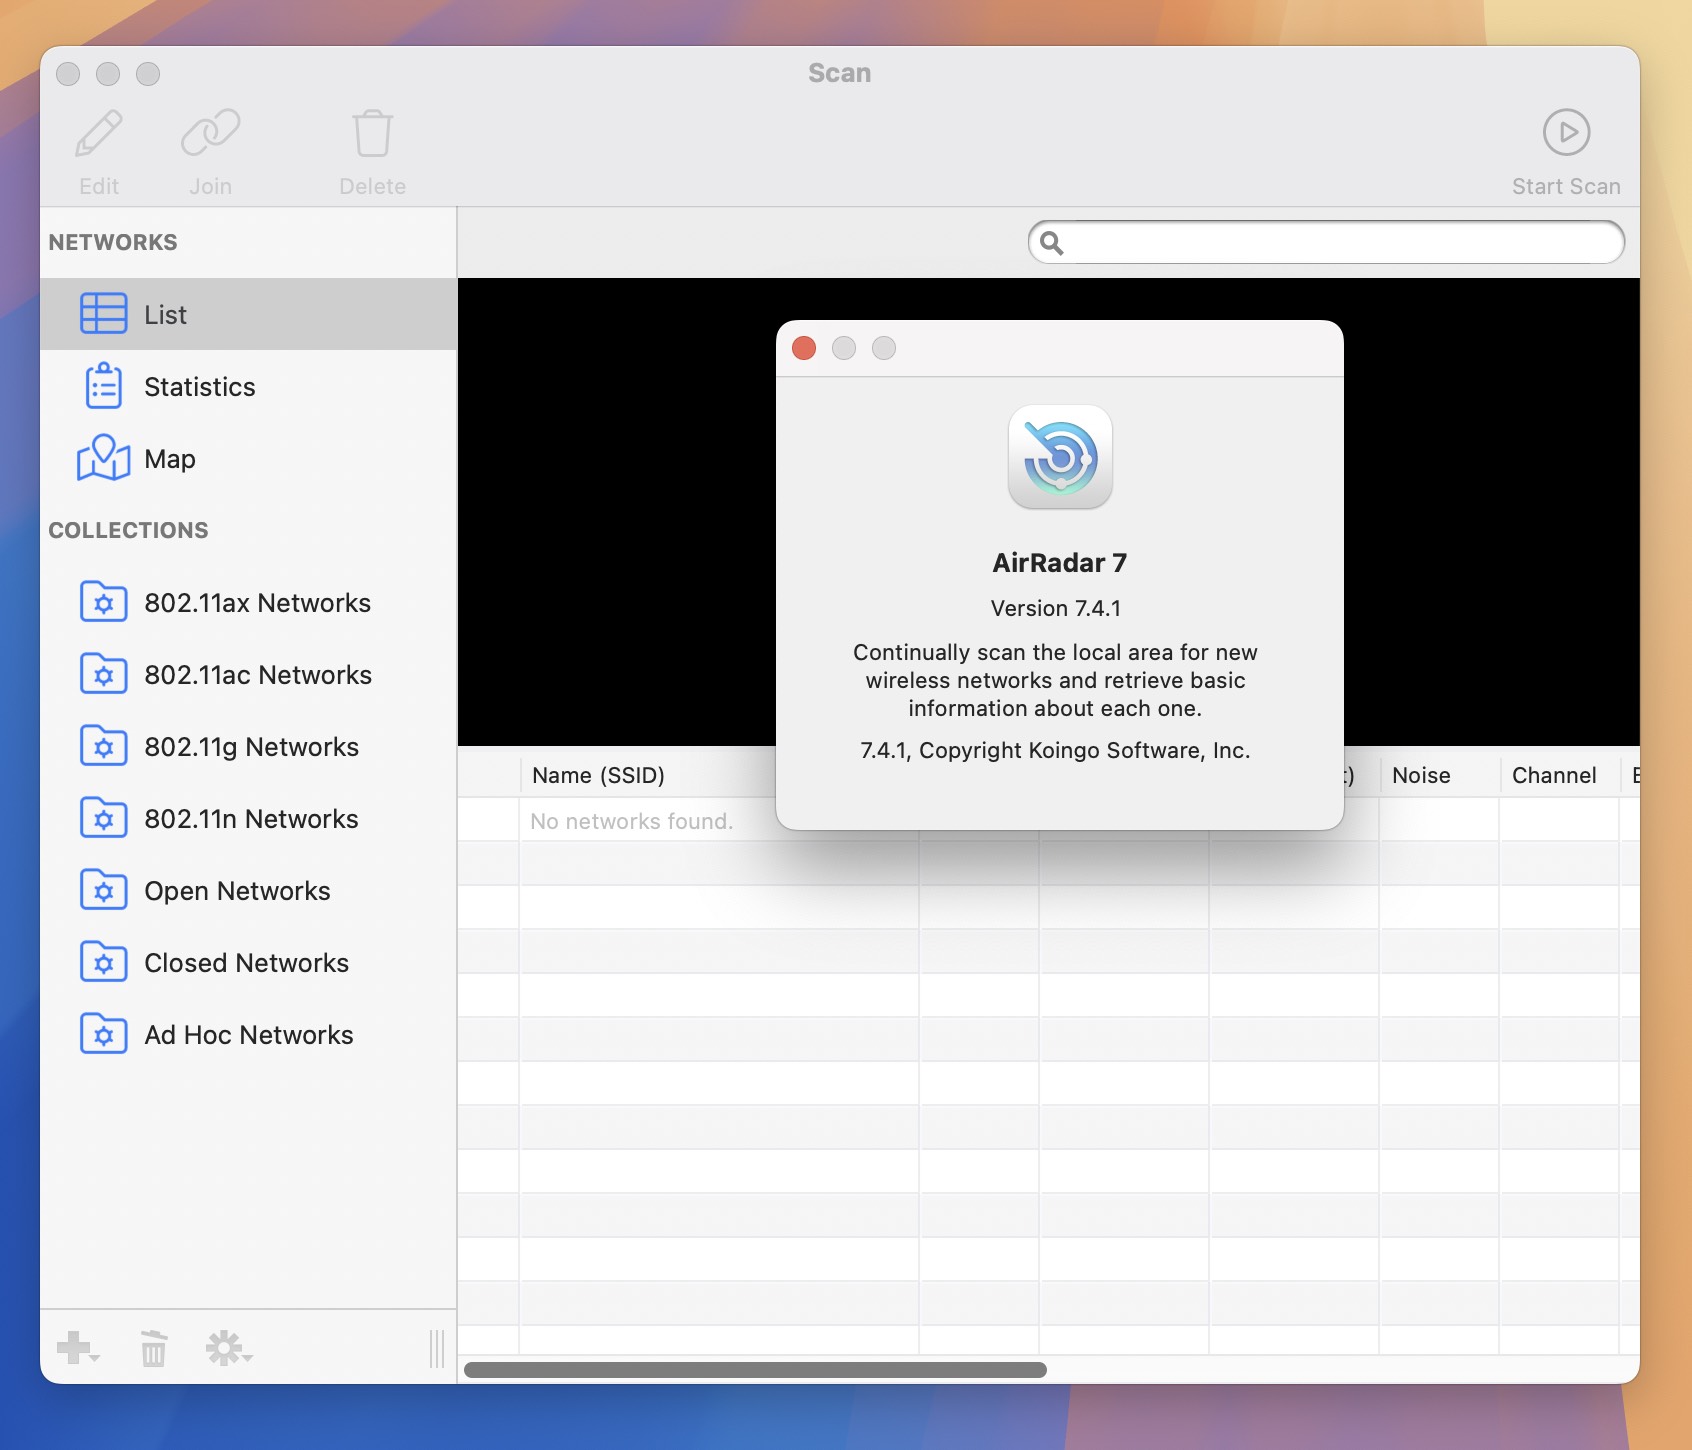This screenshot has width=1692, height=1450.
Task: Click the 'AirRadar 7' title text
Action: 1059,563
